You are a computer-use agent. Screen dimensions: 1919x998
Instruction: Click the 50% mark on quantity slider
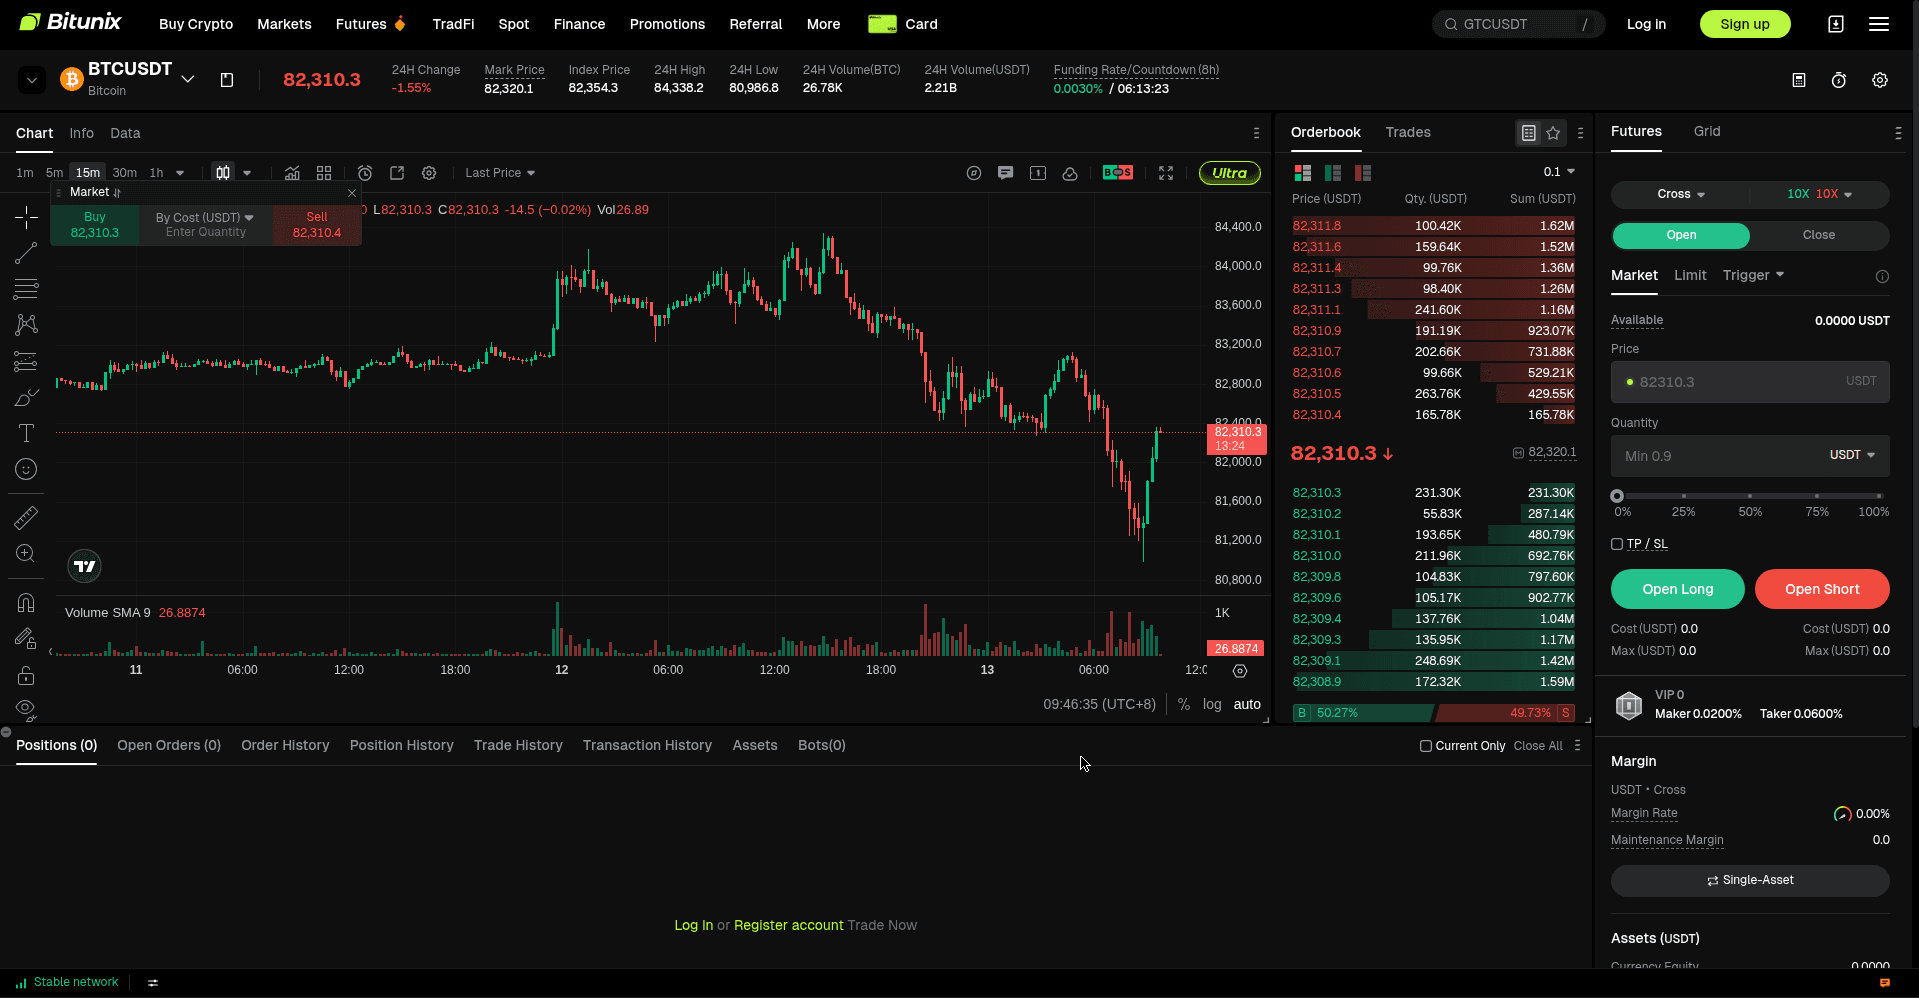[x=1750, y=496]
